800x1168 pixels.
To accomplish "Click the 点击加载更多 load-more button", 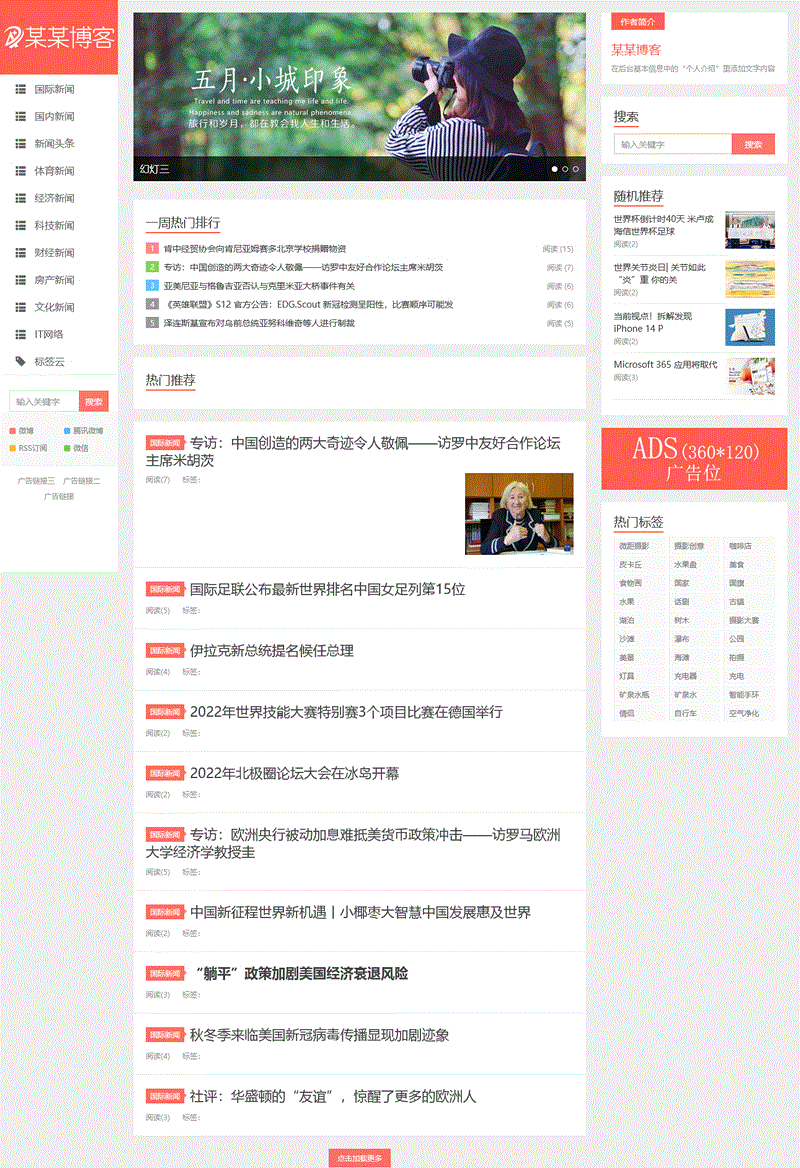I will pyautogui.click(x=359, y=1158).
